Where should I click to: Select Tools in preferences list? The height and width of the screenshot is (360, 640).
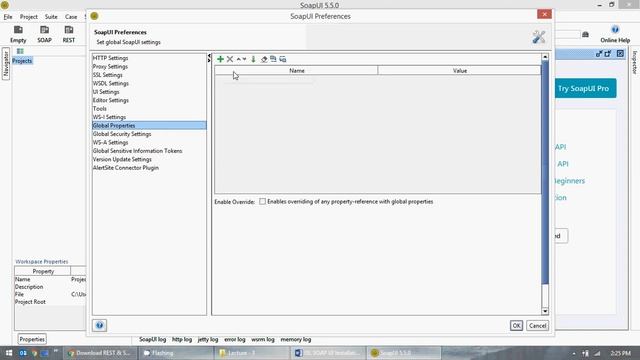pyautogui.click(x=149, y=109)
